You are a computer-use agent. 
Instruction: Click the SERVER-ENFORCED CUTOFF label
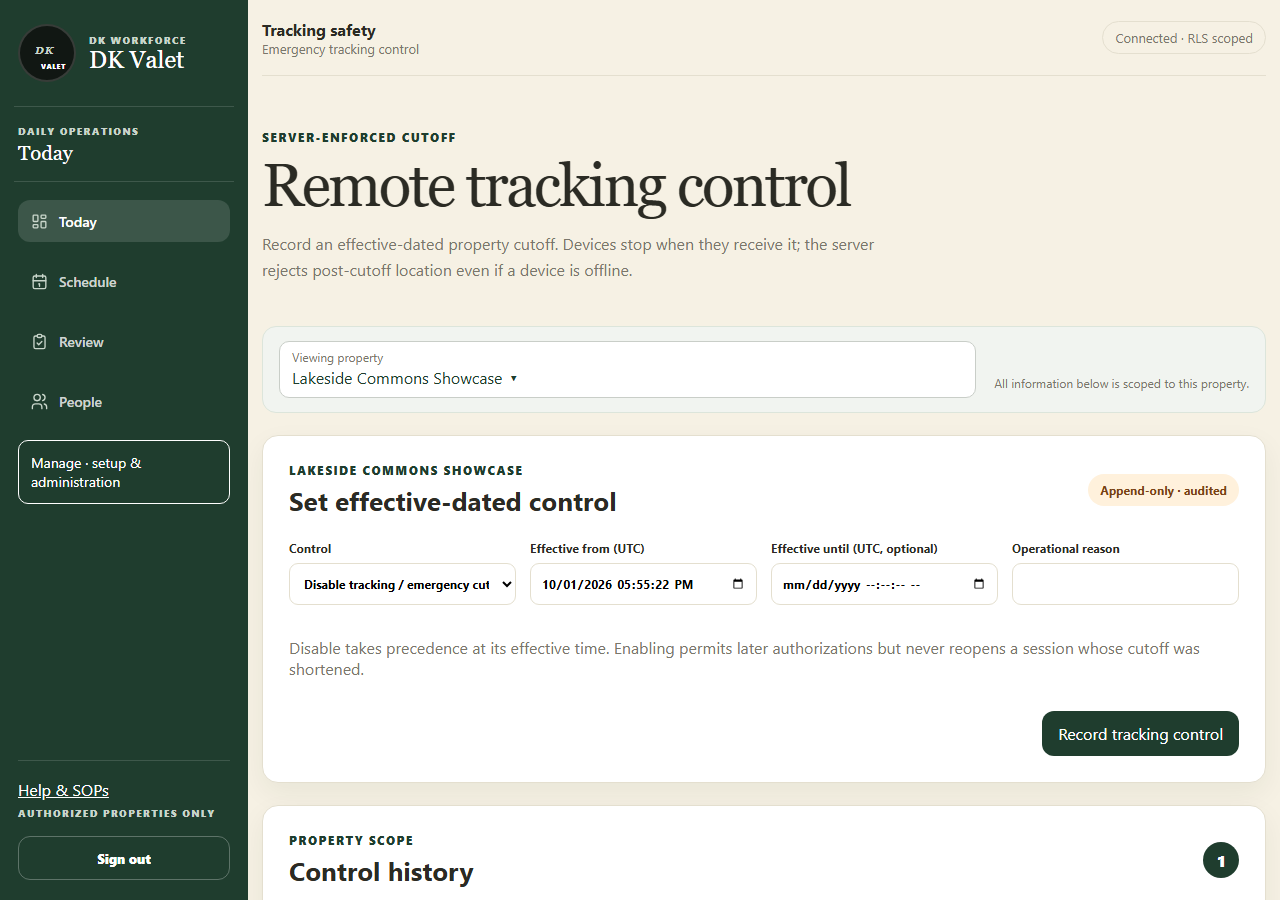click(359, 138)
